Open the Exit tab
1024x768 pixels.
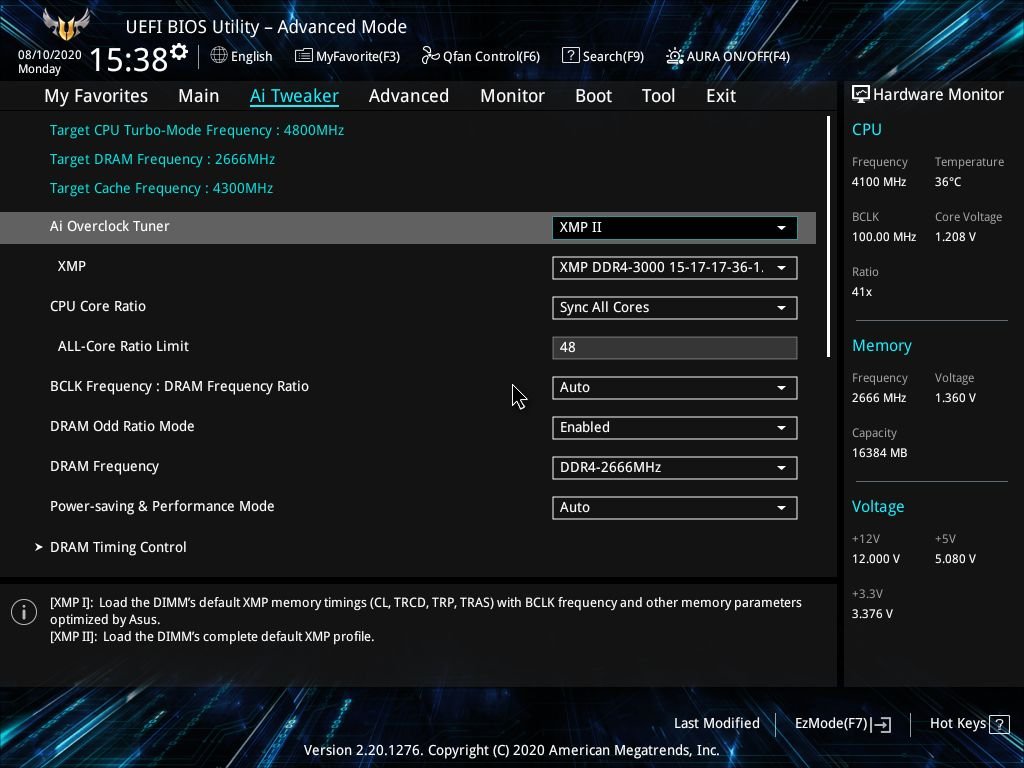pos(721,96)
